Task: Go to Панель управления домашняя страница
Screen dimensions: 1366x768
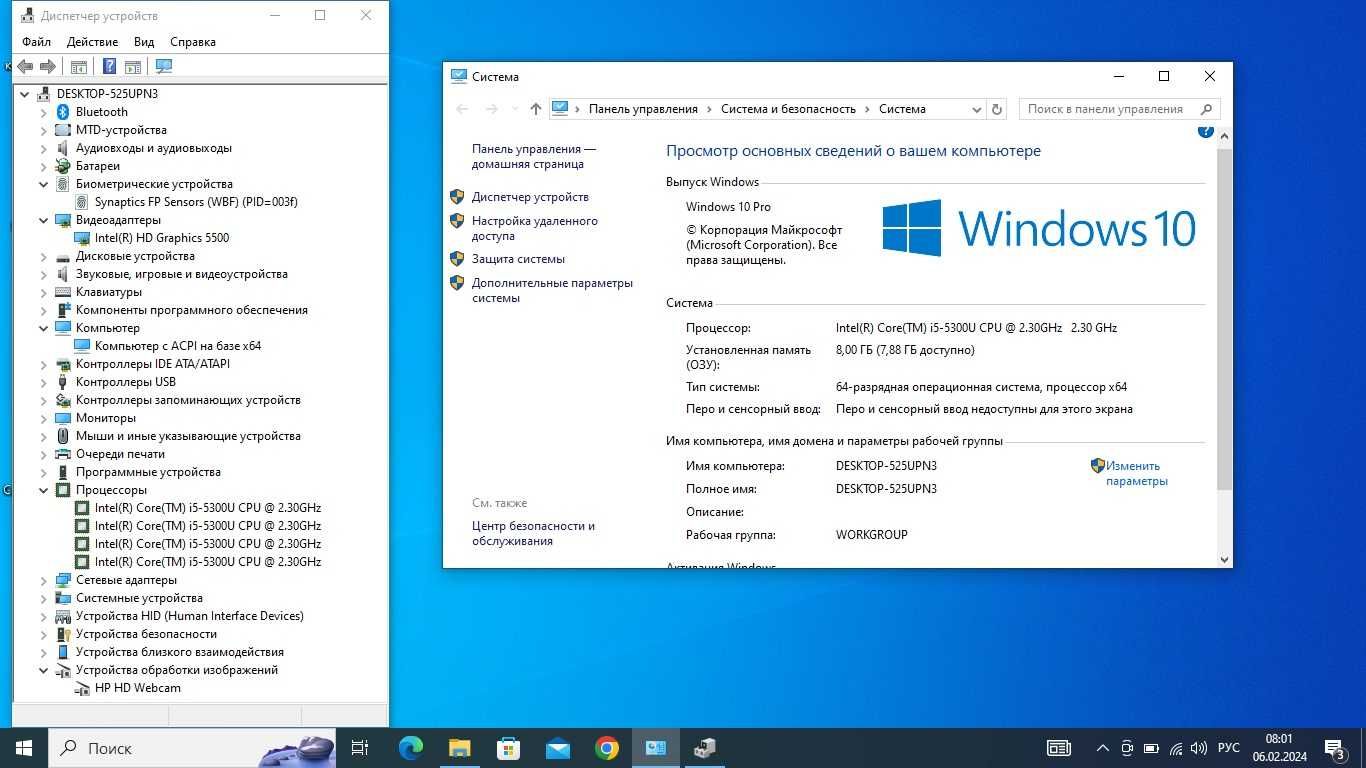Action: tap(533, 156)
